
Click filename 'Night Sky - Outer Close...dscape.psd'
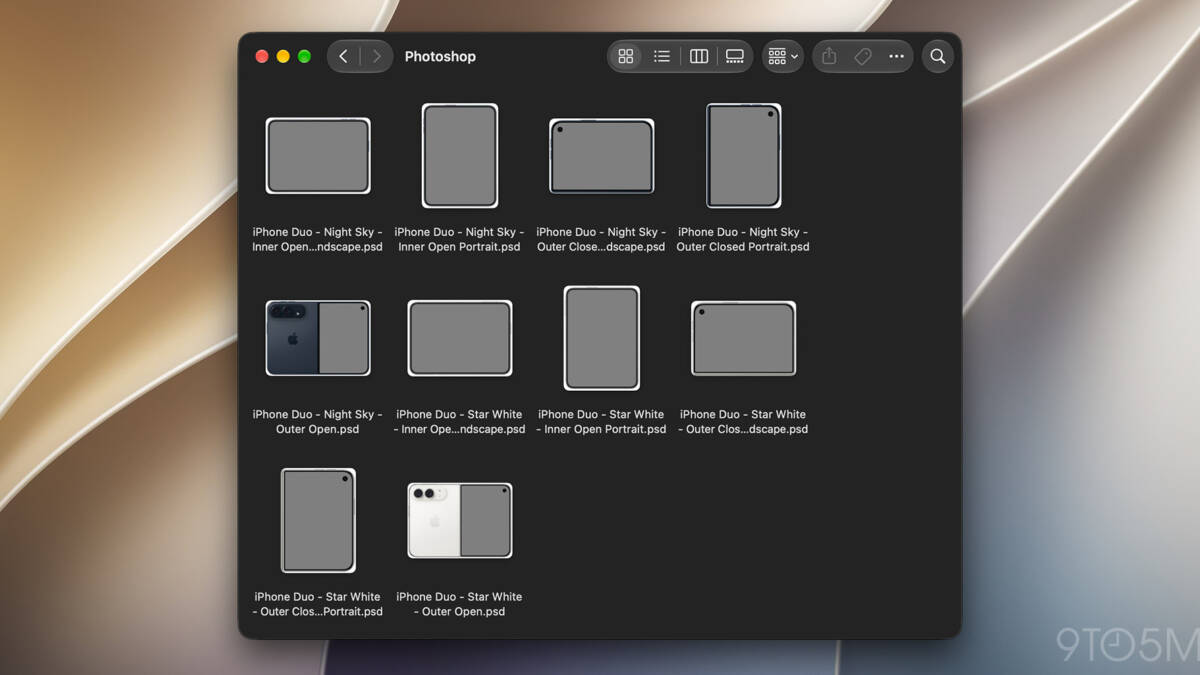601,239
